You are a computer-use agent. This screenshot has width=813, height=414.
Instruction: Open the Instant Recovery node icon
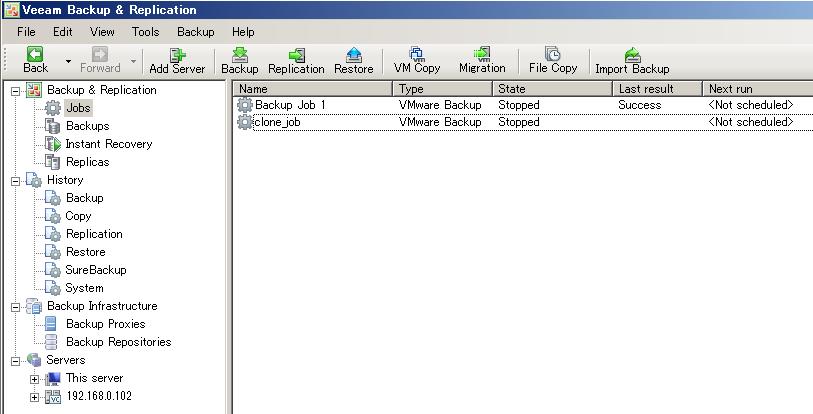pos(53,144)
